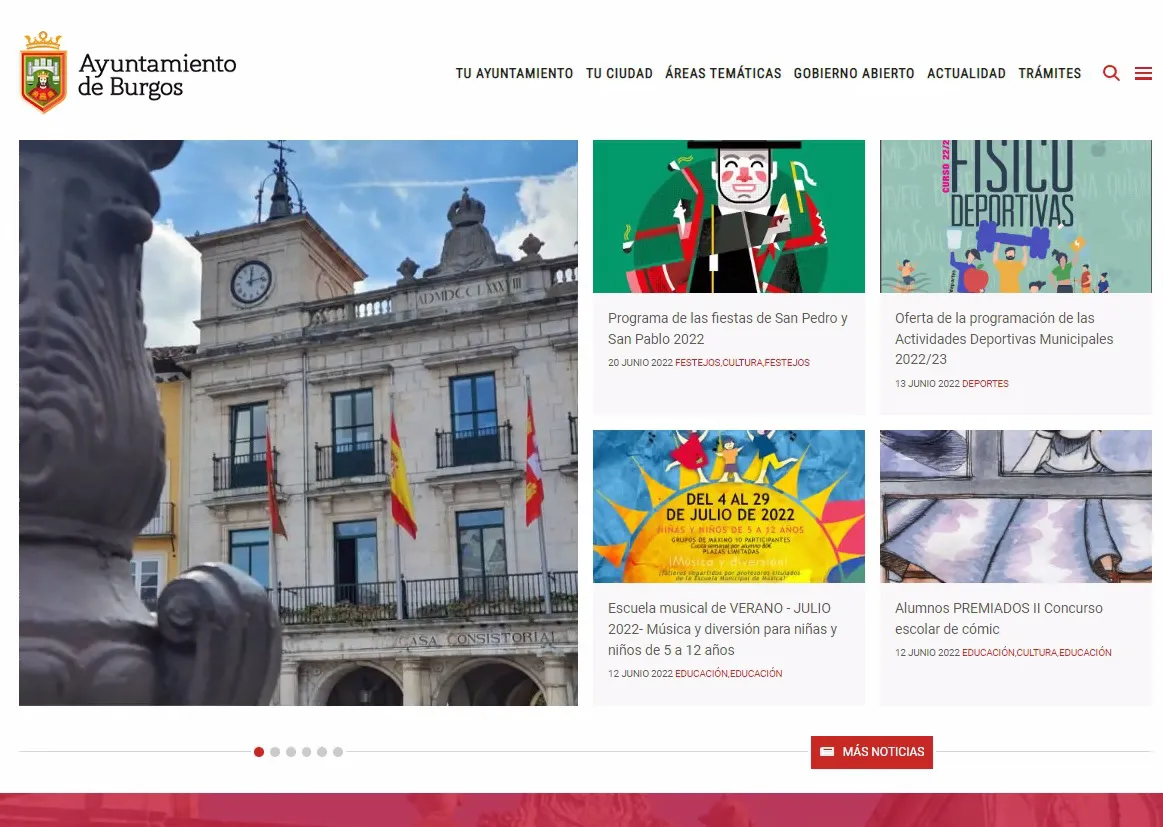Open Actividades Deportivas Municipales 2022/23 article

[x=1004, y=338]
